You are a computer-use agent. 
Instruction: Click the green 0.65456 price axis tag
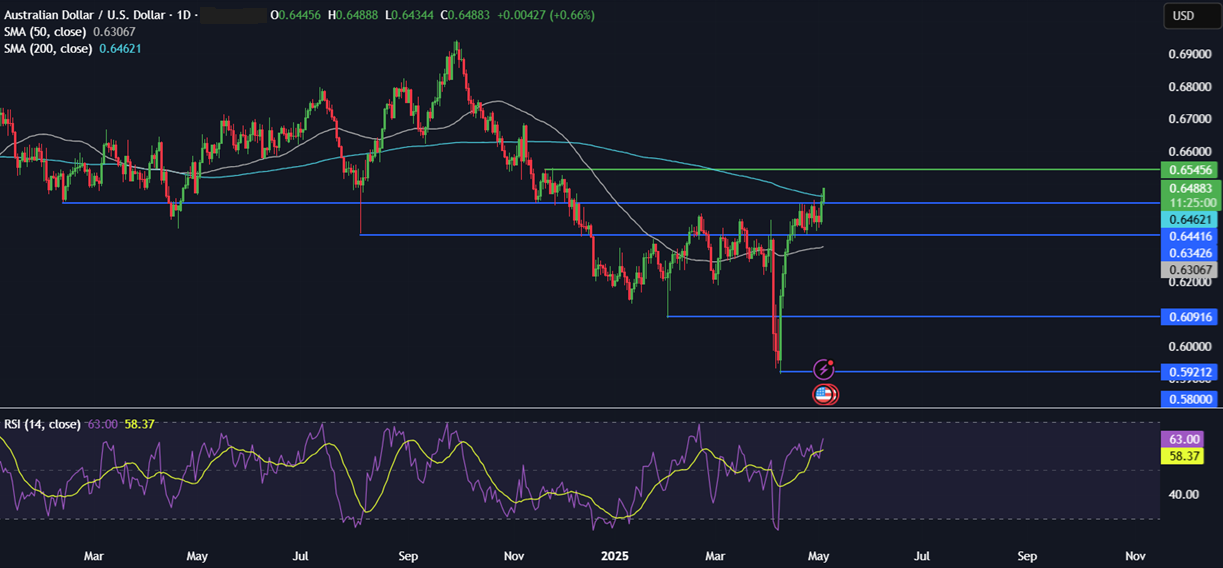pyautogui.click(x=1189, y=169)
